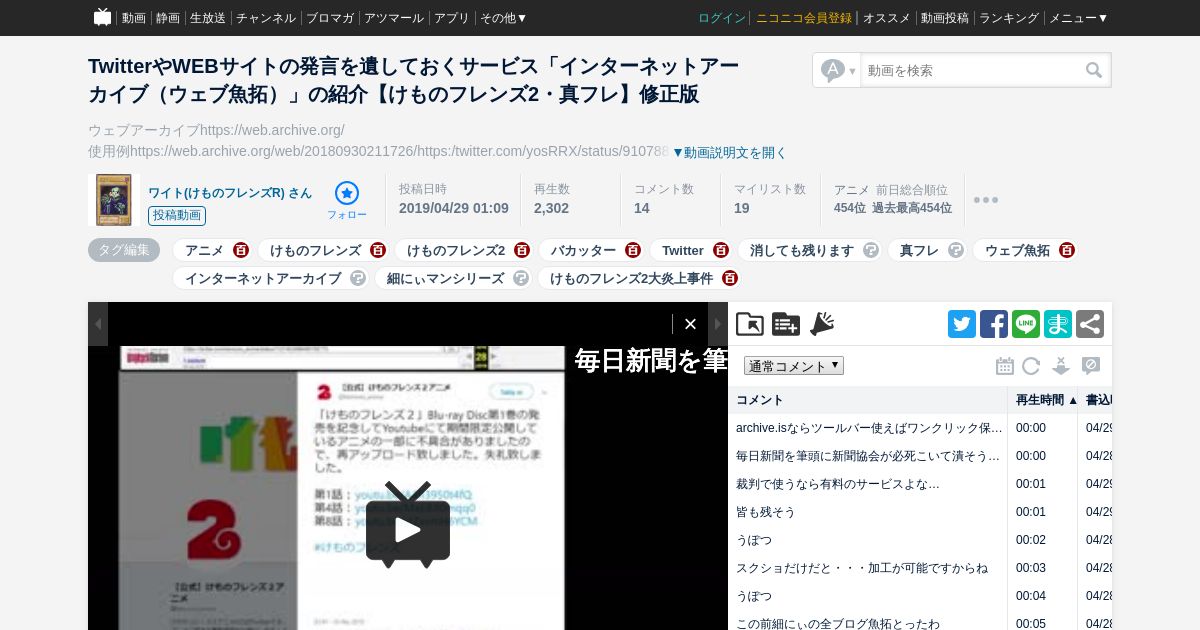The height and width of the screenshot is (630, 1200).
Task: Open dictionary icon for けものフレンズ2大炎上事件 tag
Action: (x=730, y=278)
